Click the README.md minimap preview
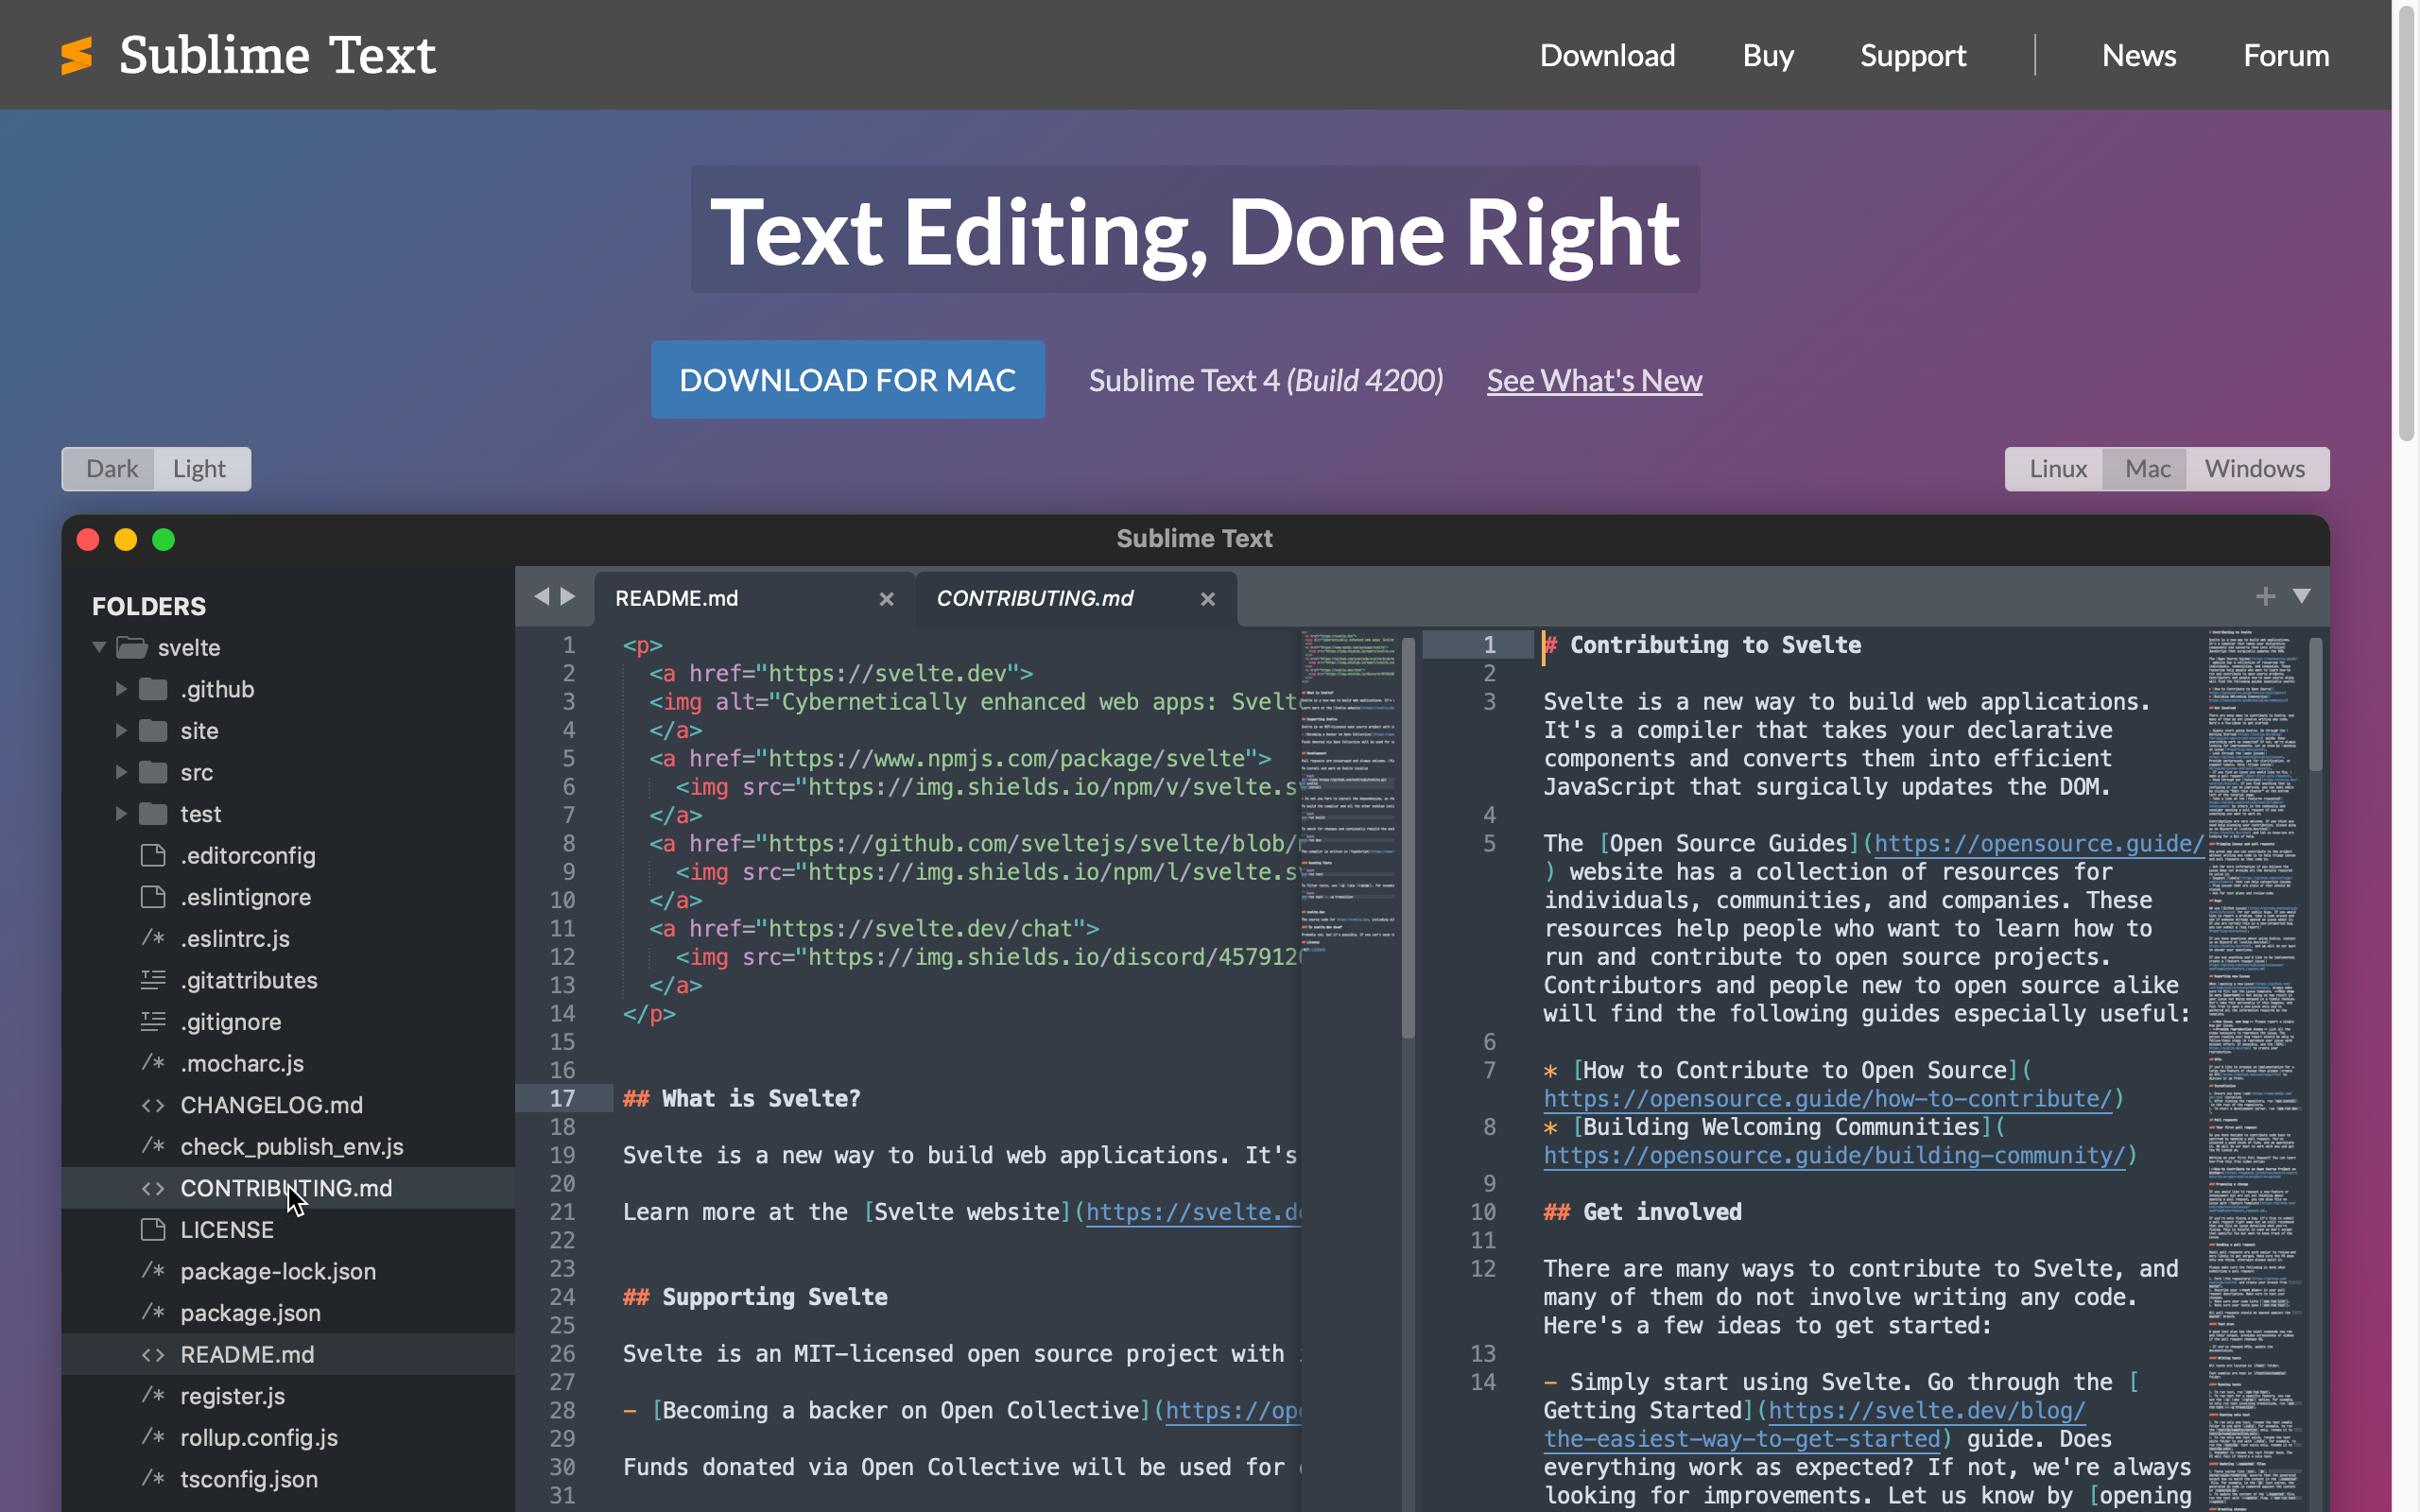The height and width of the screenshot is (1512, 2420). [1347, 790]
